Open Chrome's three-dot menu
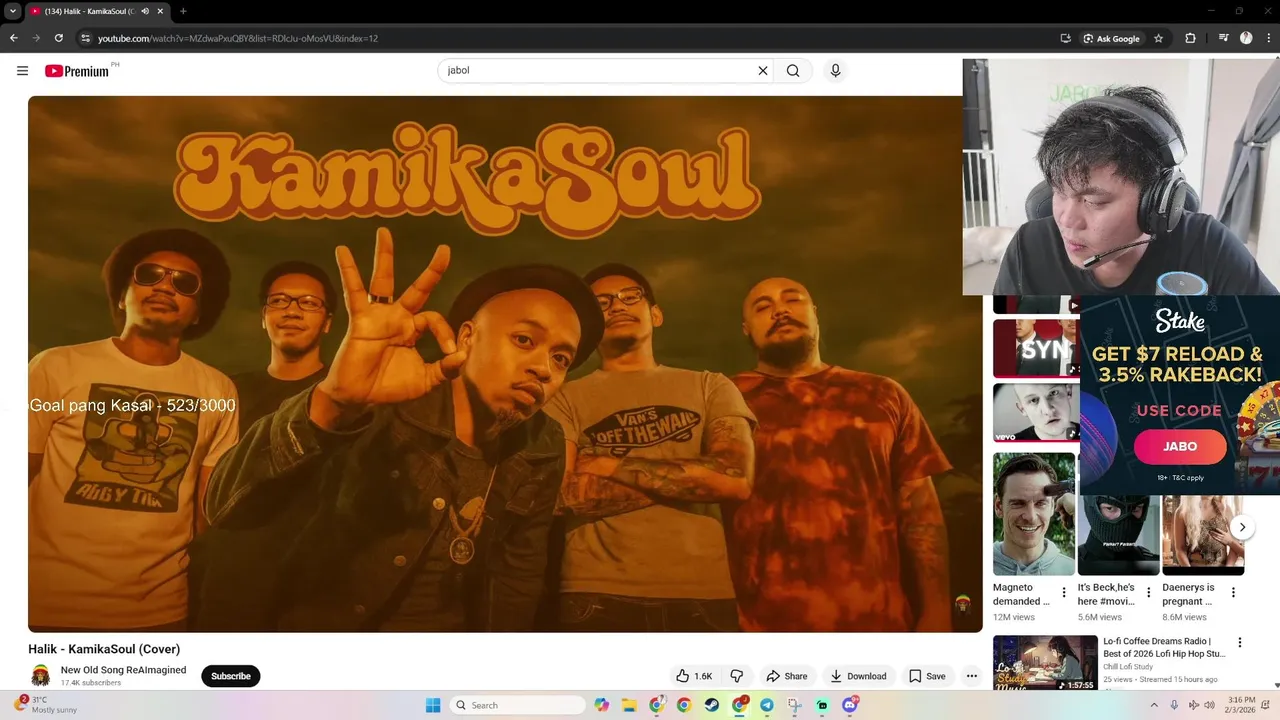Viewport: 1280px width, 720px height. tap(1268, 38)
